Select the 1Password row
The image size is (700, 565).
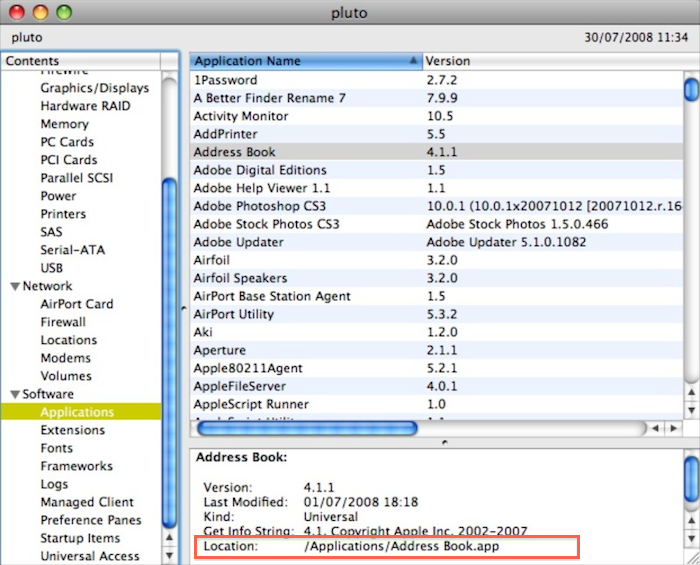point(437,80)
